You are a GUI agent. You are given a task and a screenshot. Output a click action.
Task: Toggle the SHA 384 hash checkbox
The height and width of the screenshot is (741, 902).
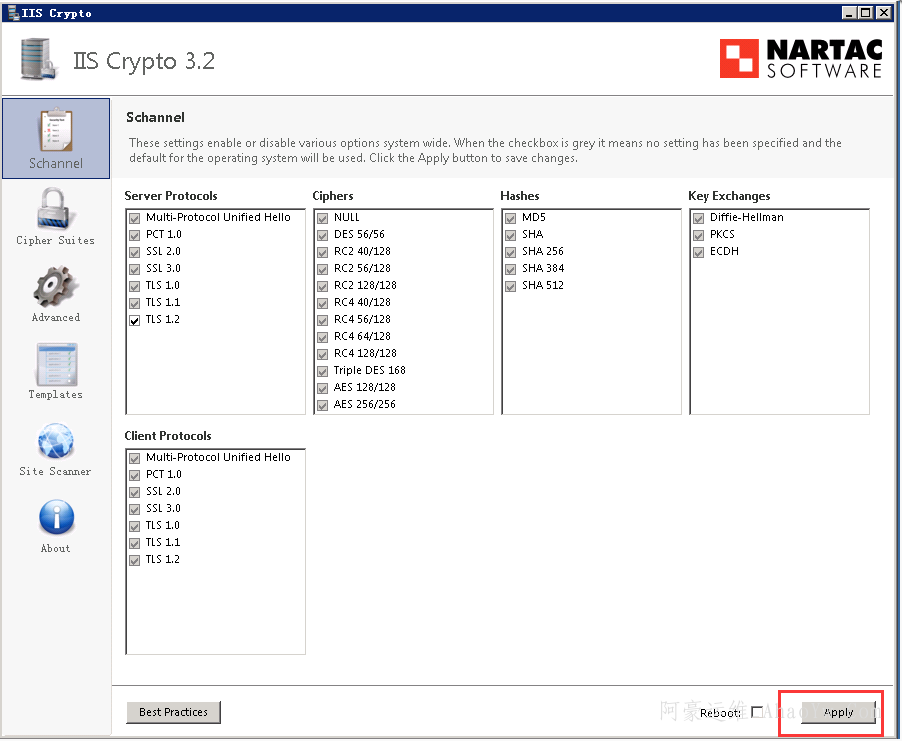click(510, 269)
